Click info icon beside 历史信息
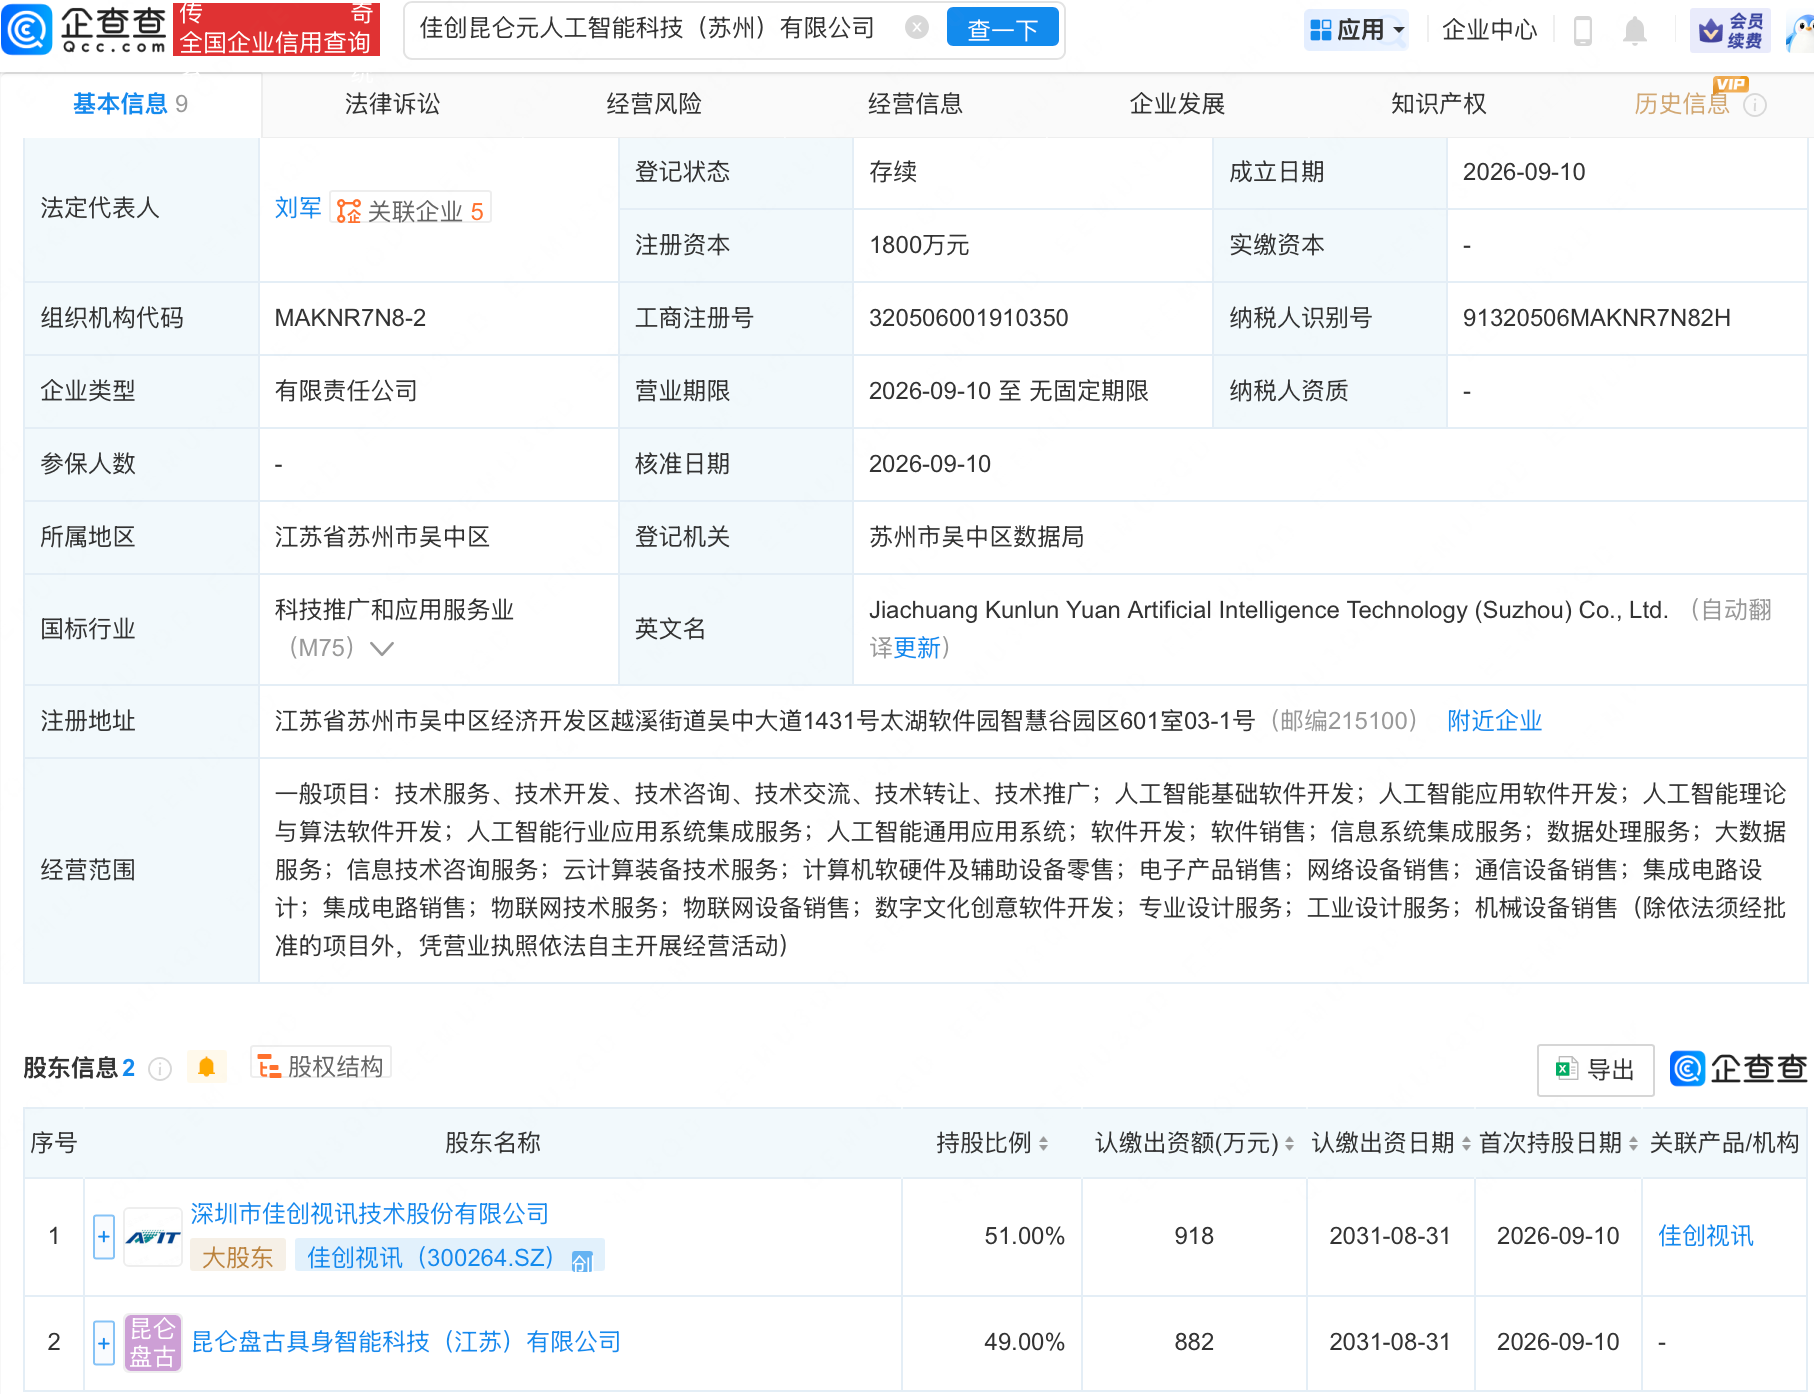The width and height of the screenshot is (1814, 1394). (1755, 105)
